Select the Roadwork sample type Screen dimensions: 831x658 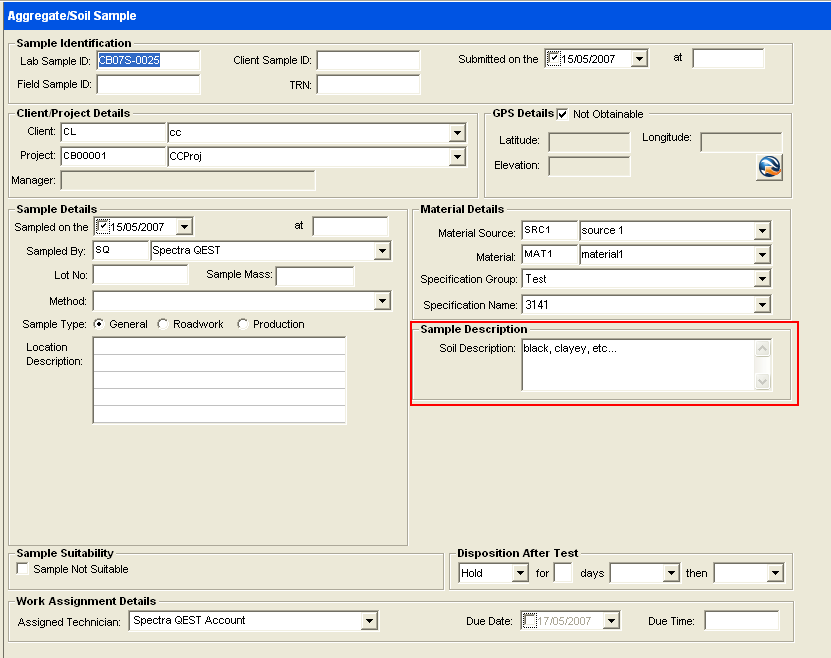[x=163, y=324]
